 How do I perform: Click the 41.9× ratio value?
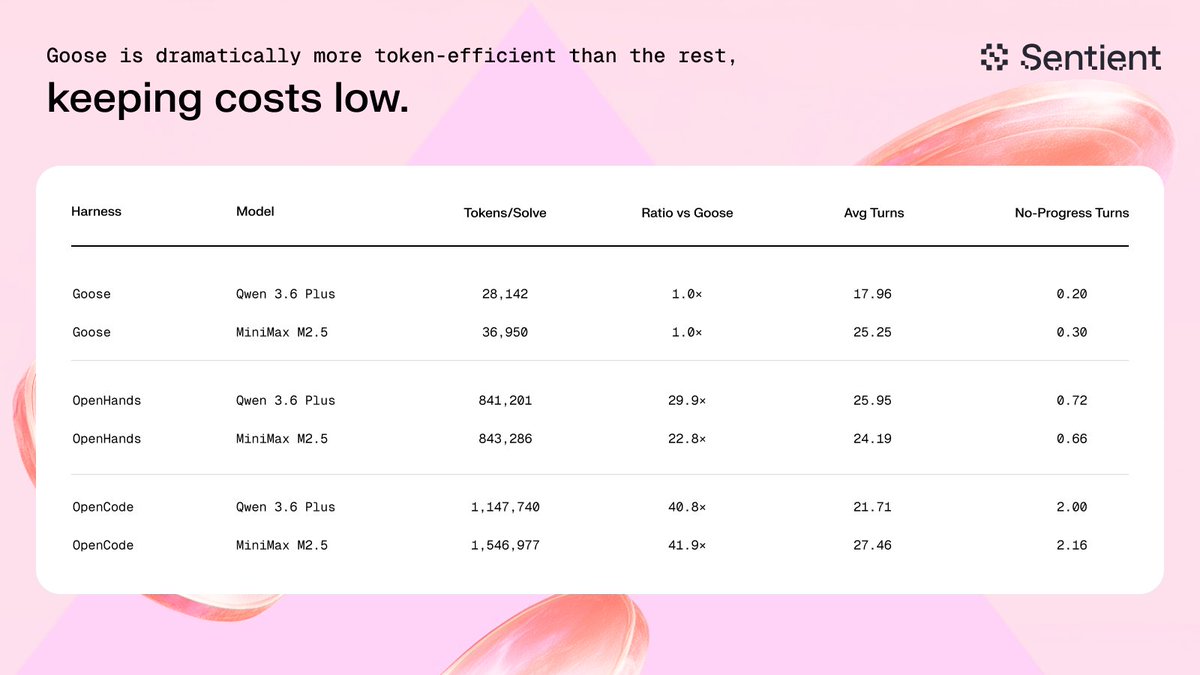687,545
